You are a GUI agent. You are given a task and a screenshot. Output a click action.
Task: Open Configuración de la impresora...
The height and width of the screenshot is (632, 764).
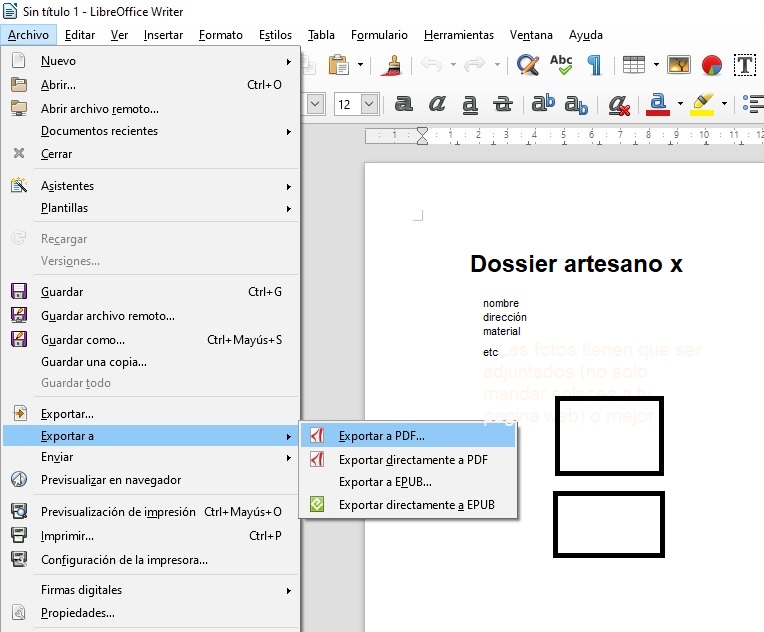click(x=151, y=560)
